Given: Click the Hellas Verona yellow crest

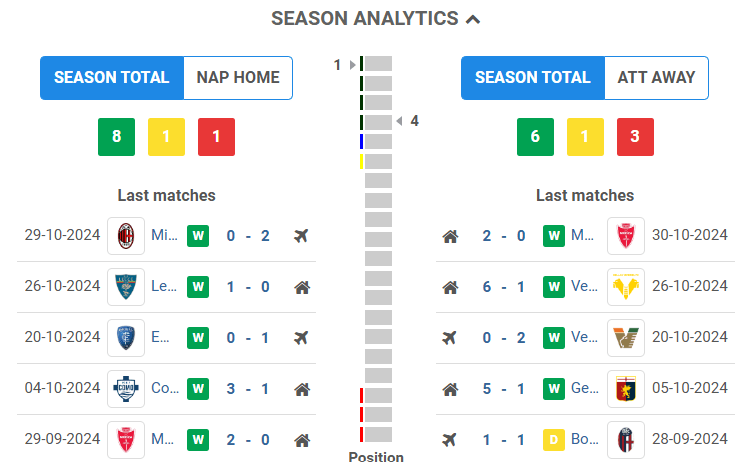Looking at the screenshot, I should pyautogui.click(x=626, y=287).
